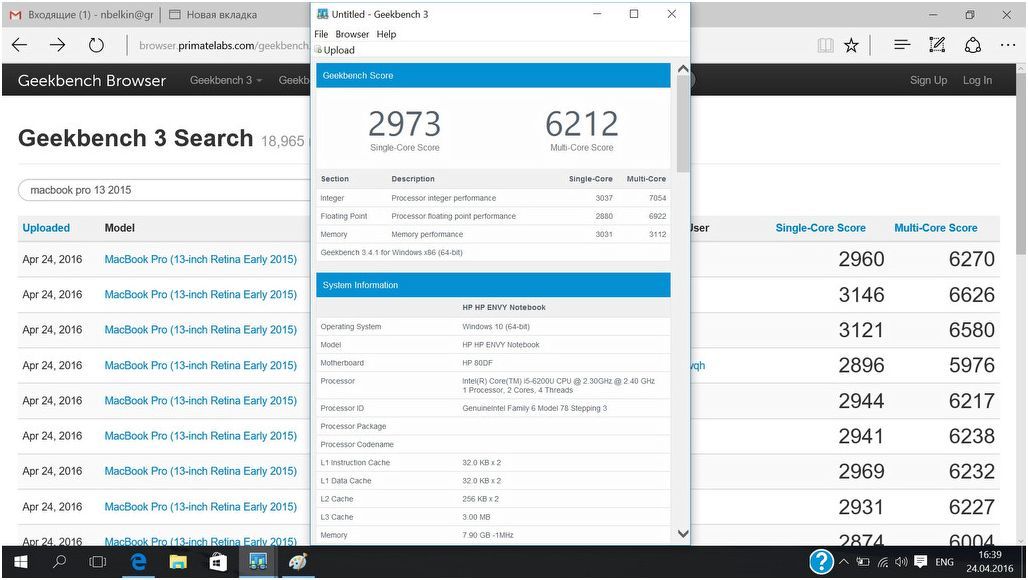Make a web note with pen icon
This screenshot has width=1028, height=580.
coord(937,45)
